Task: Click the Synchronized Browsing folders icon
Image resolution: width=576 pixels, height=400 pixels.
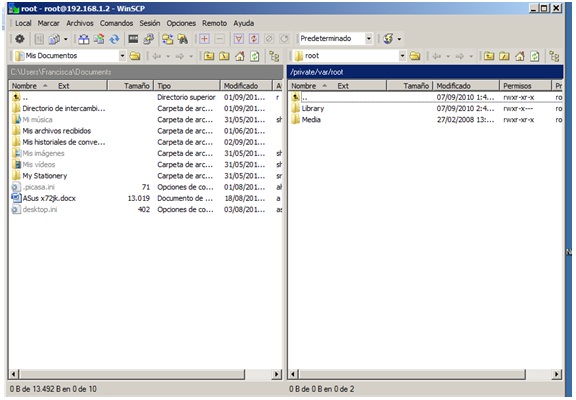Action: coord(168,39)
